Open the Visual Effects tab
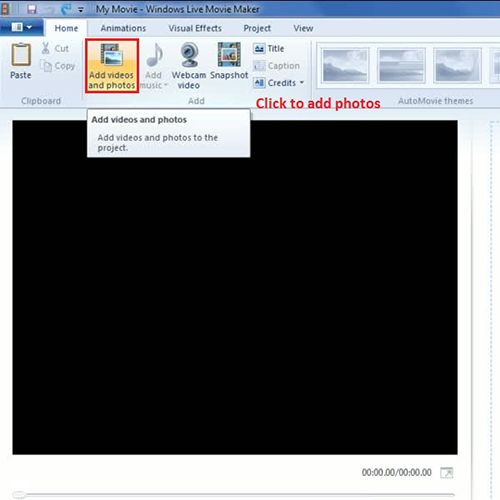The height and width of the screenshot is (500, 500). click(195, 28)
